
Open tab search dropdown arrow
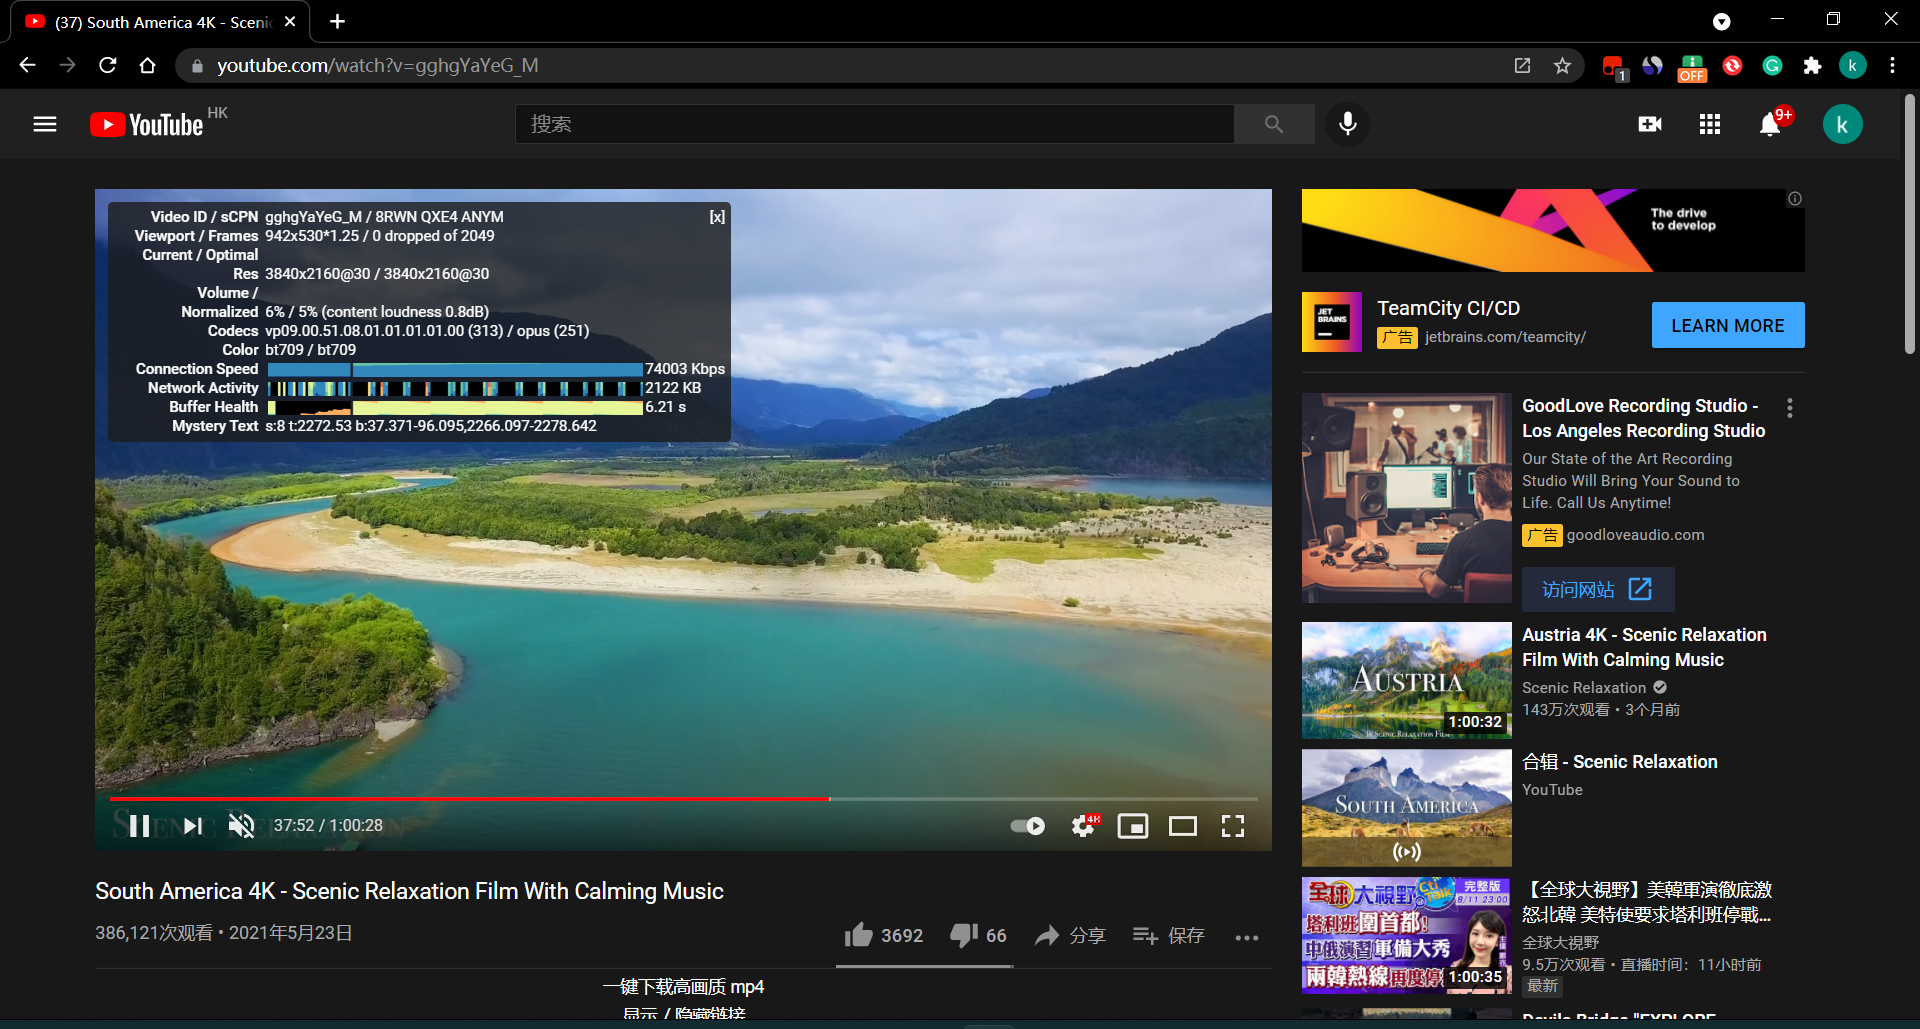1721,21
